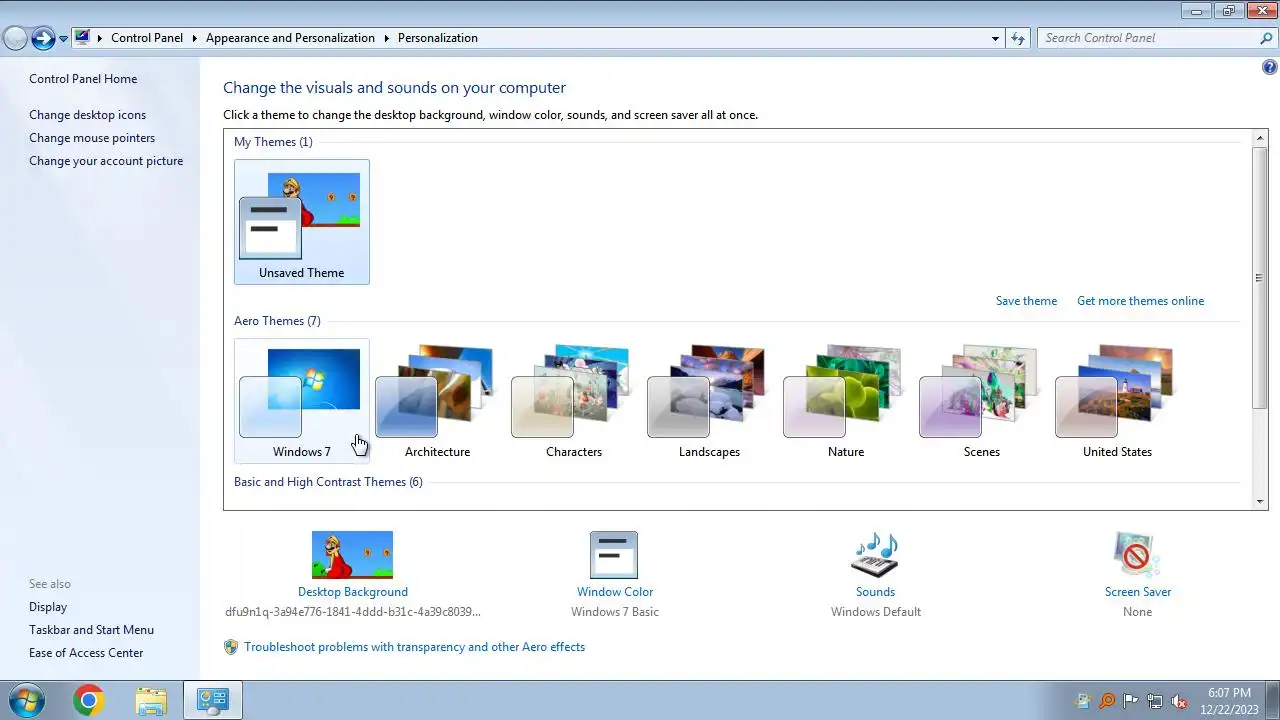This screenshot has width=1280, height=720.
Task: Open Taskbar and Start Menu link
Action: (x=91, y=630)
